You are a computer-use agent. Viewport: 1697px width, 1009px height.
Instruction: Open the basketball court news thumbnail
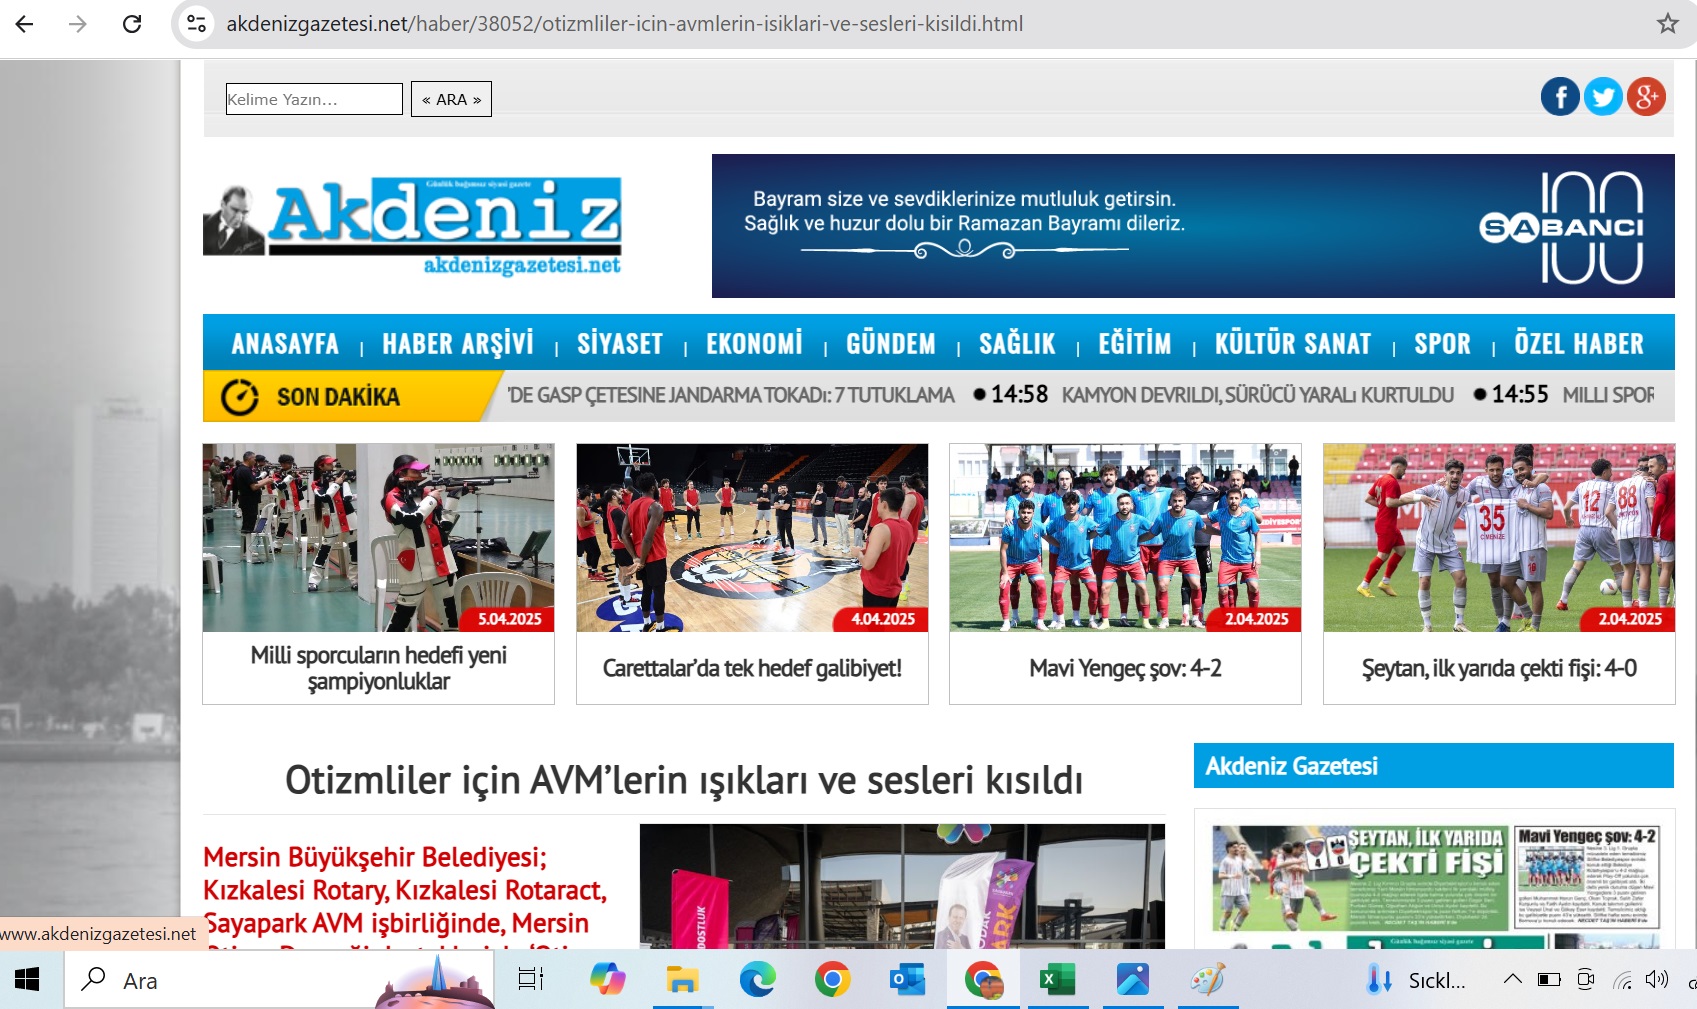pyautogui.click(x=752, y=538)
